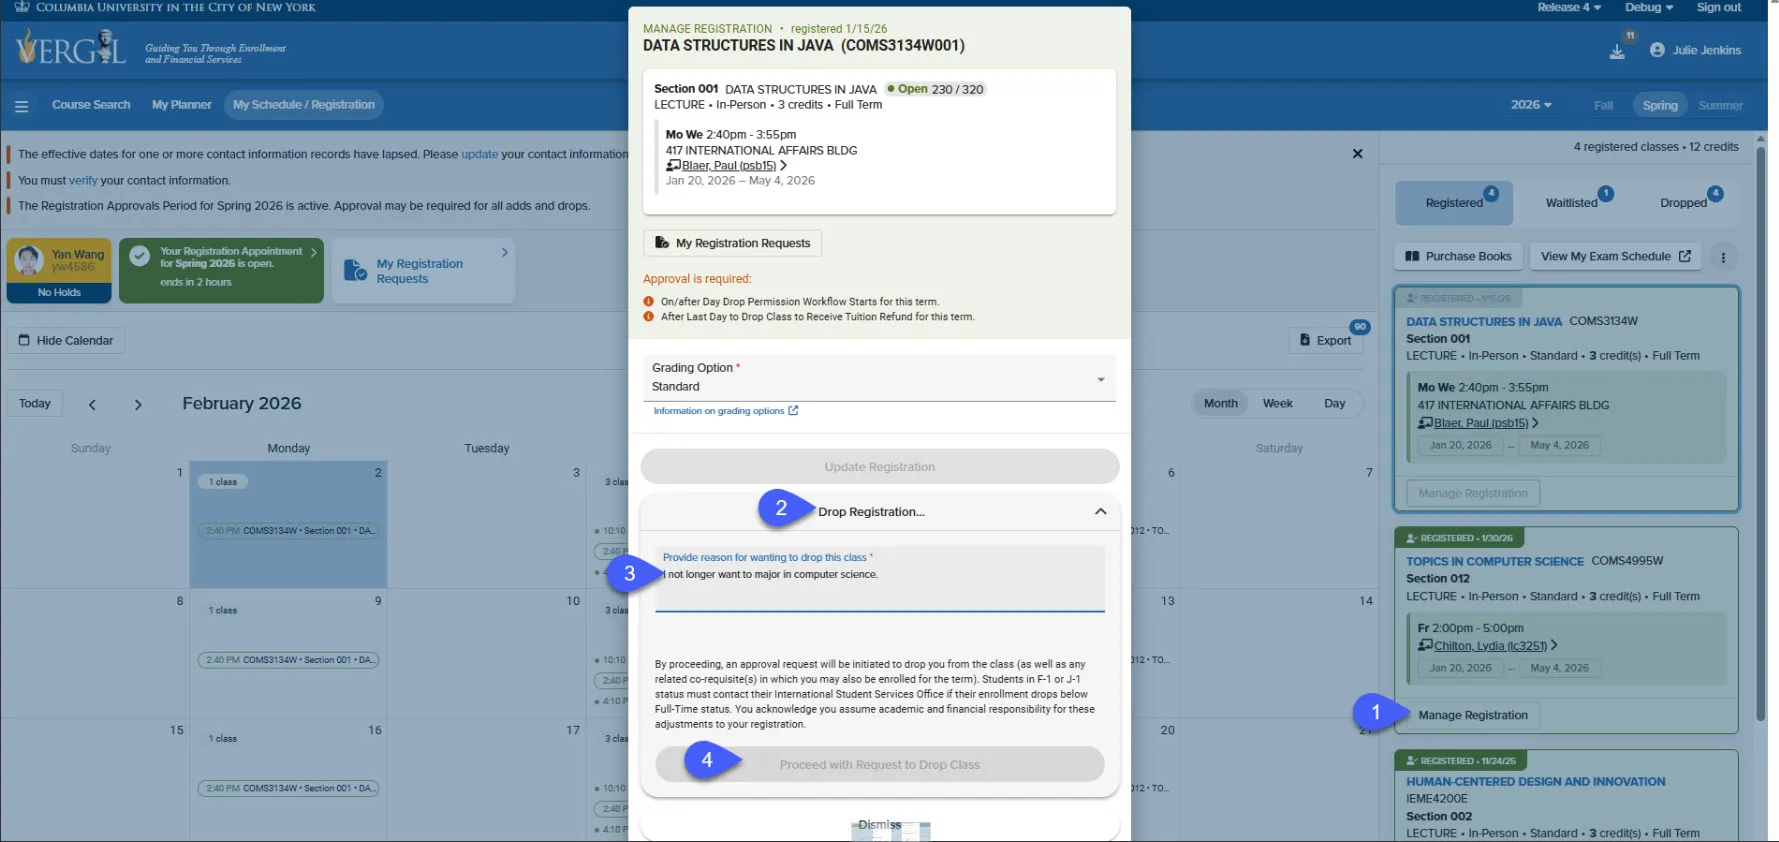
Task: Click Hide Calendar button
Action: pos(66,341)
